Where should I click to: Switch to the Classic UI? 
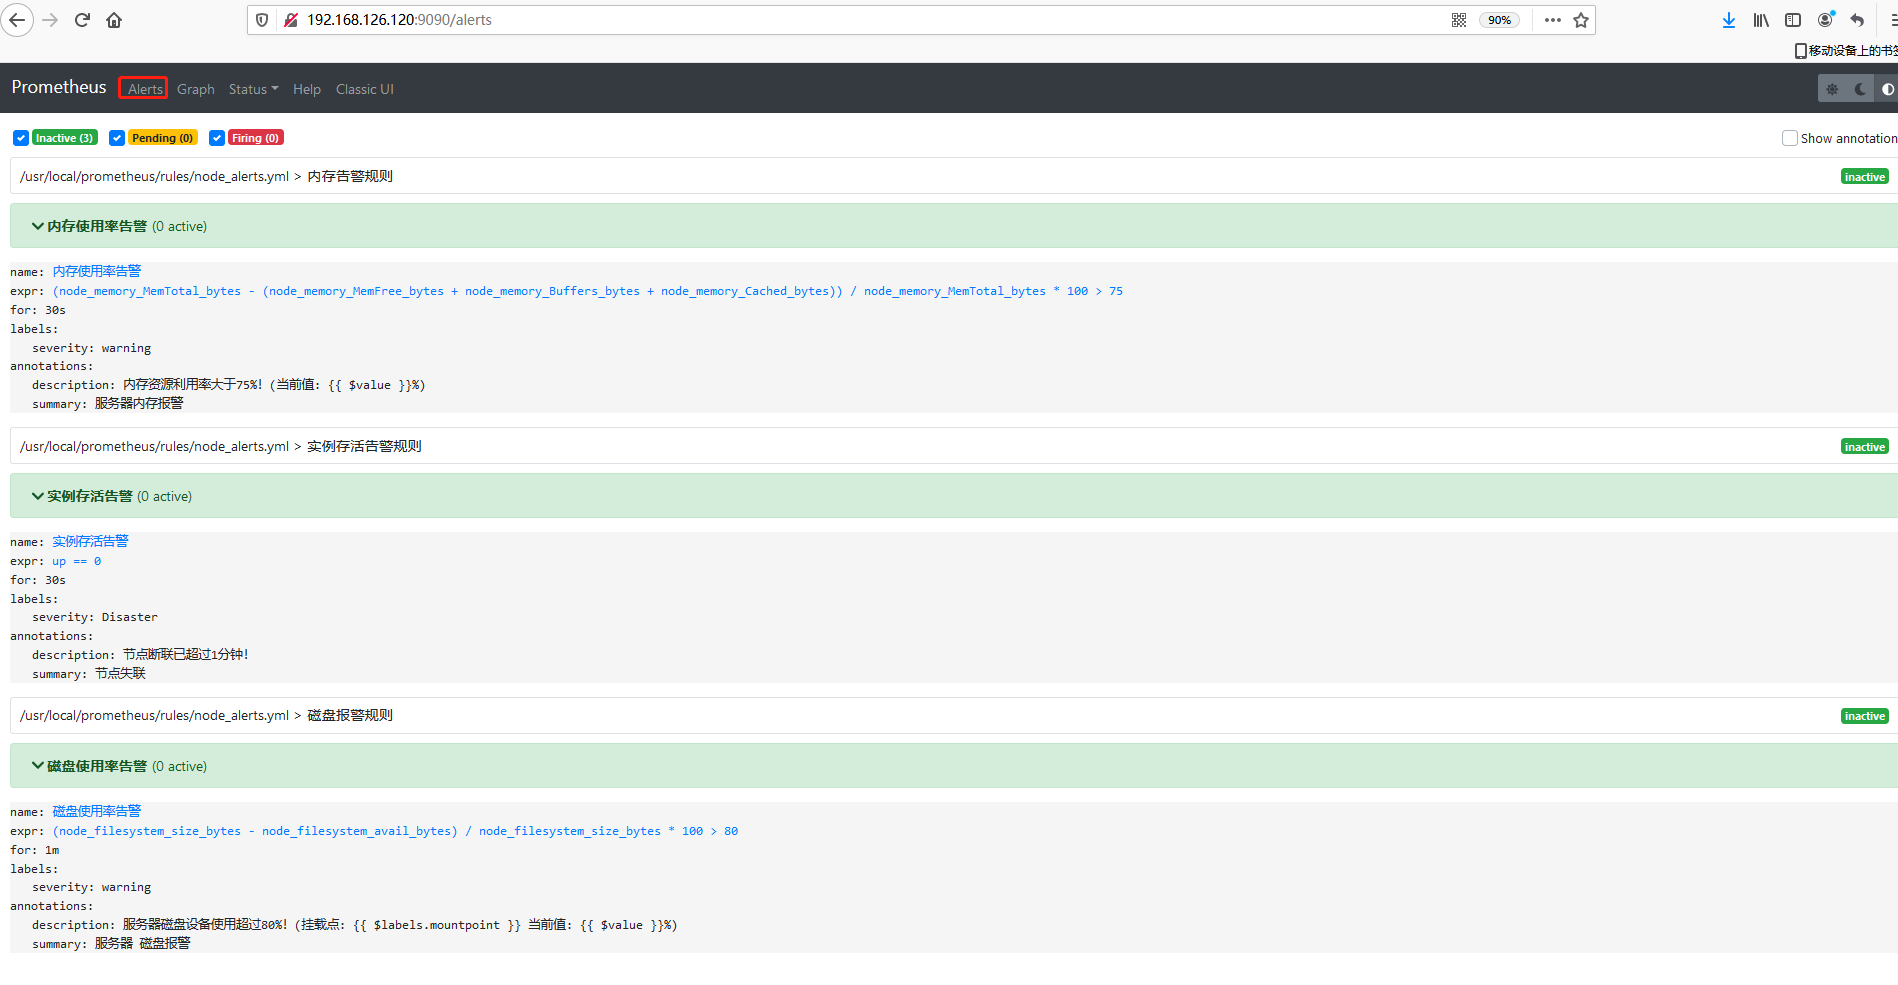point(365,89)
